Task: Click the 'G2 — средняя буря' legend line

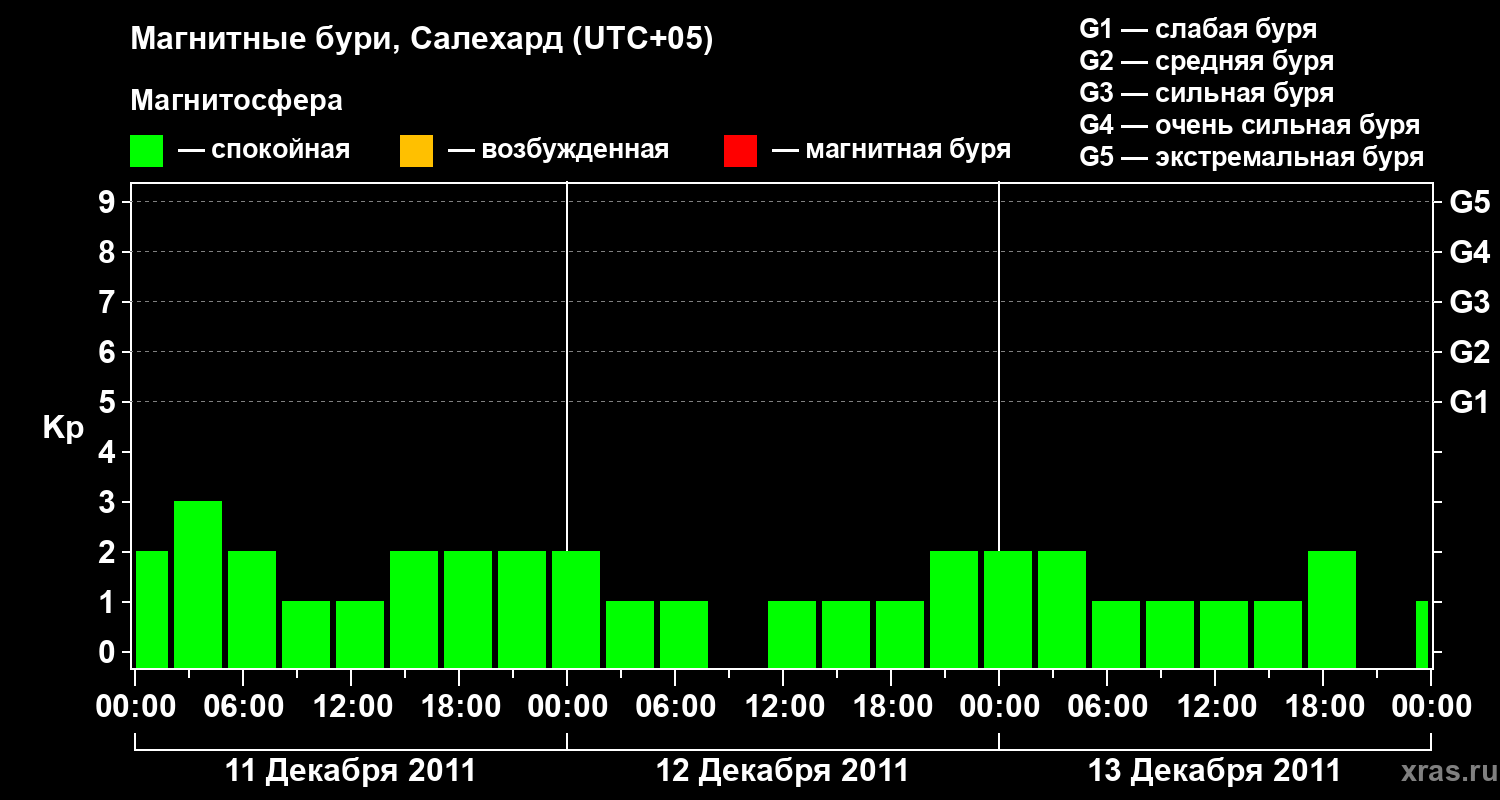Action: pos(1206,61)
